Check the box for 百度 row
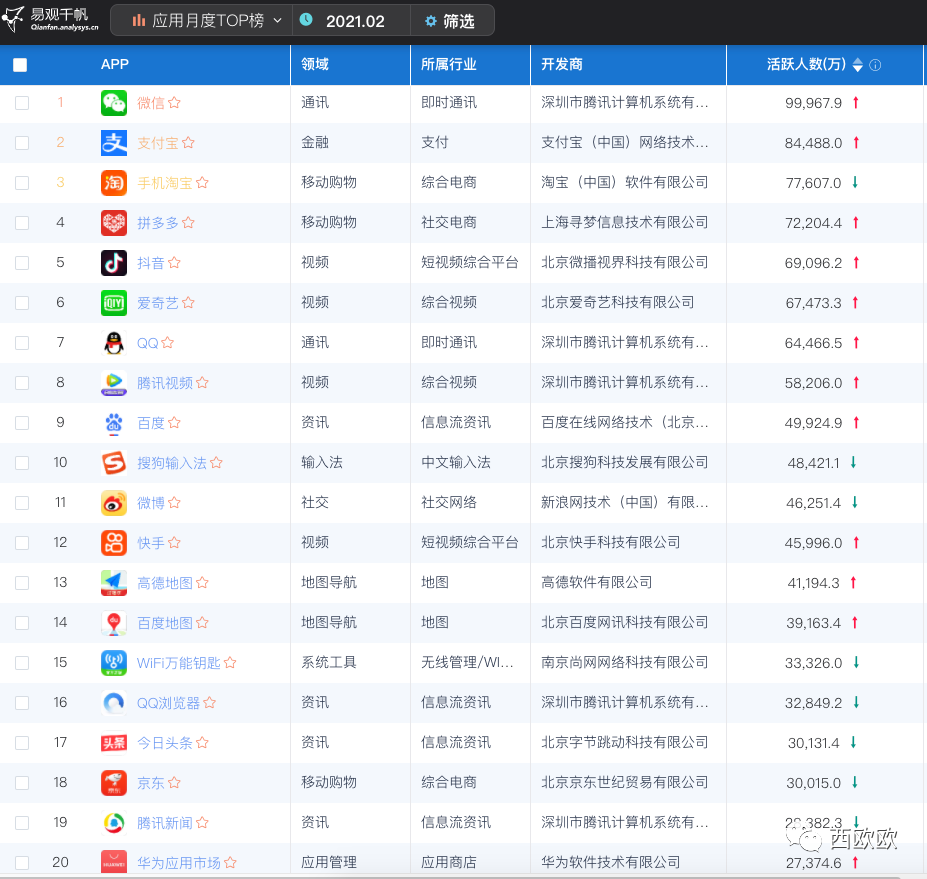927x879 pixels. click(x=22, y=423)
